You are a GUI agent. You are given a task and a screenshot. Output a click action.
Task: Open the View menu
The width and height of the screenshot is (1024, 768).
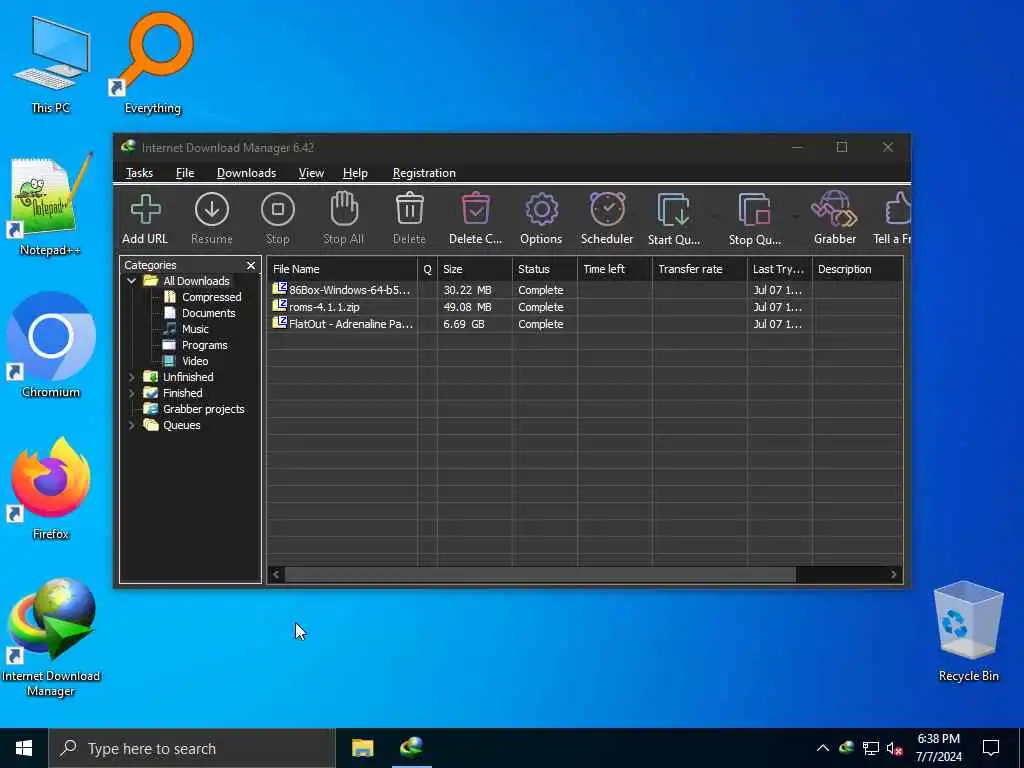point(311,173)
